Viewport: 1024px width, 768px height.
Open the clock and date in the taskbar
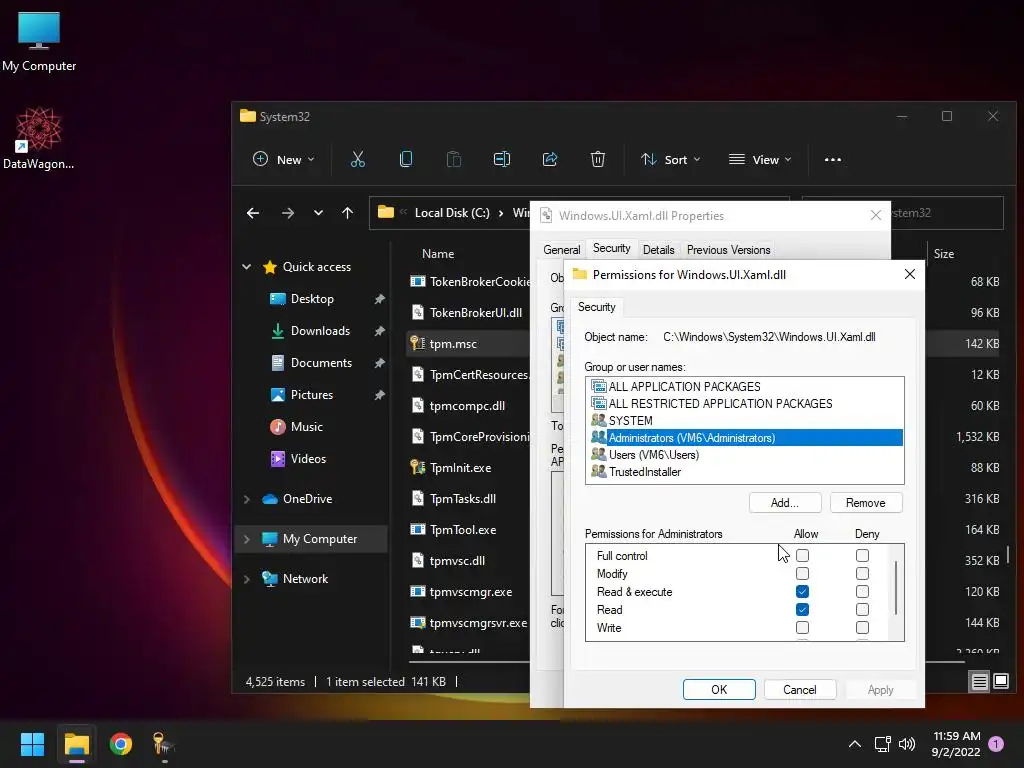[956, 744]
